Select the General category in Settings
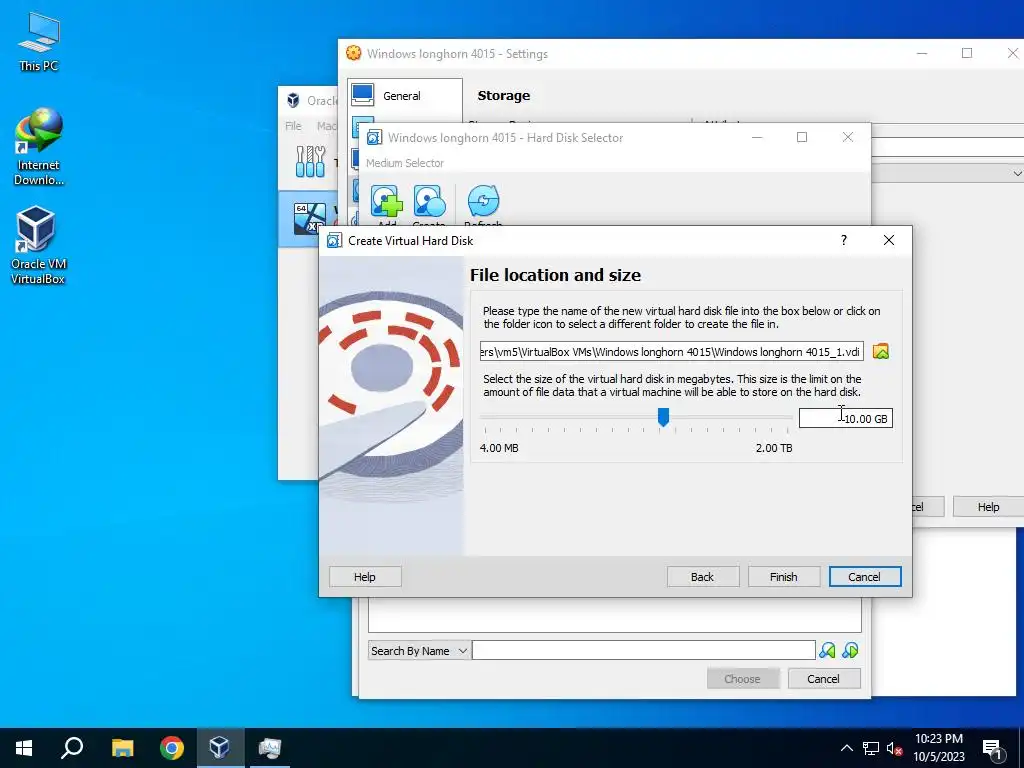Viewport: 1024px width, 768px height. 404,96
